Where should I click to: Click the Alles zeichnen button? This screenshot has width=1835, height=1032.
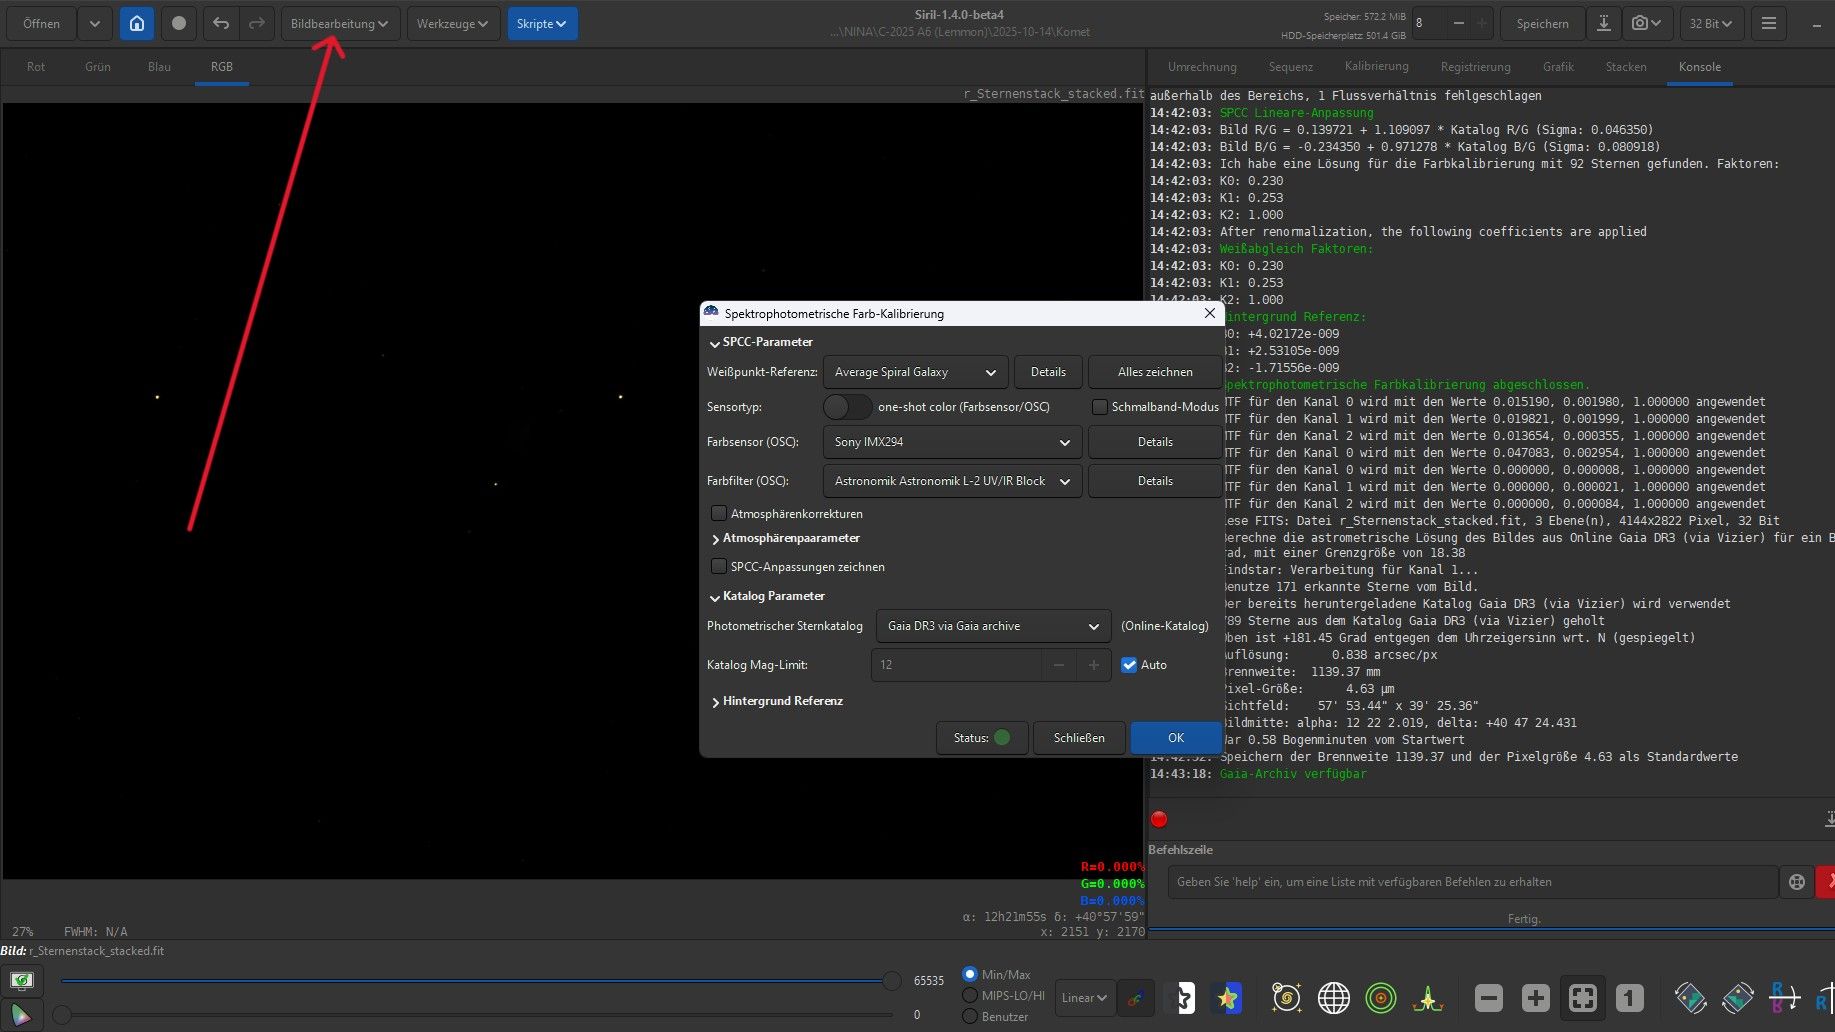[1154, 372]
